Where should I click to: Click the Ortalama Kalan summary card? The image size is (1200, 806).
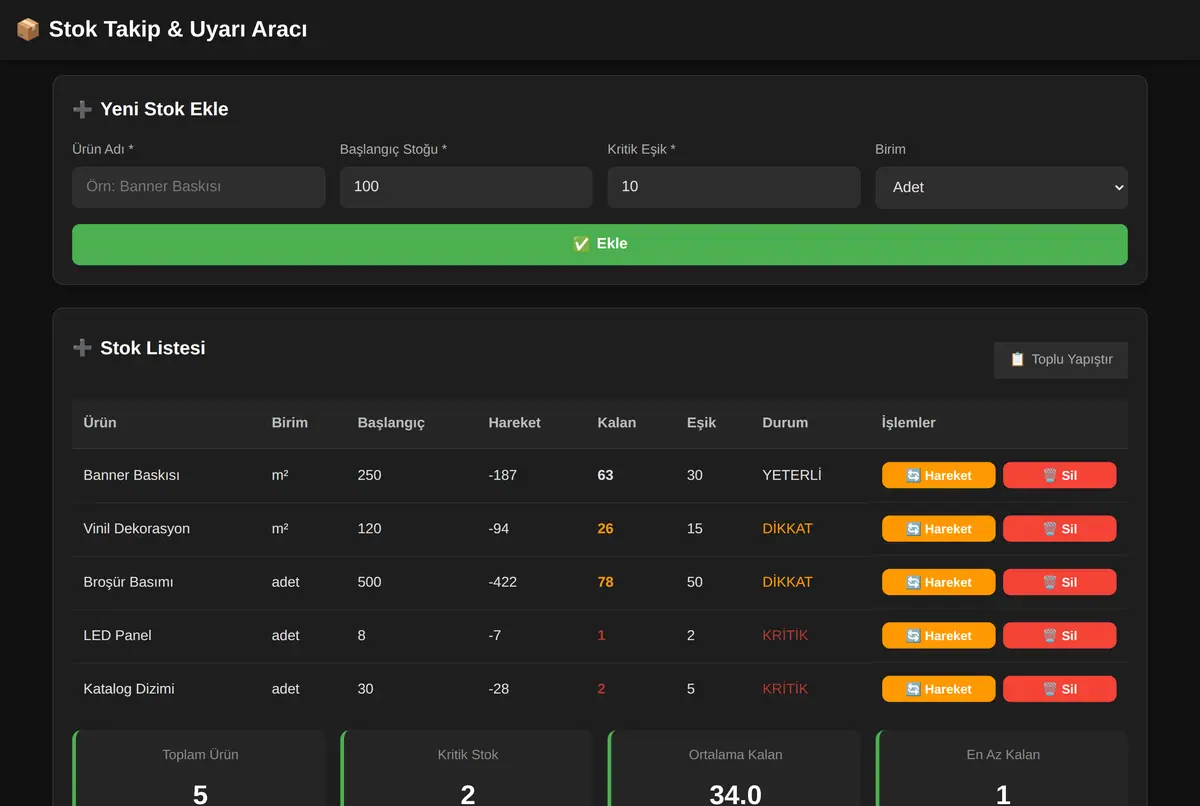735,768
